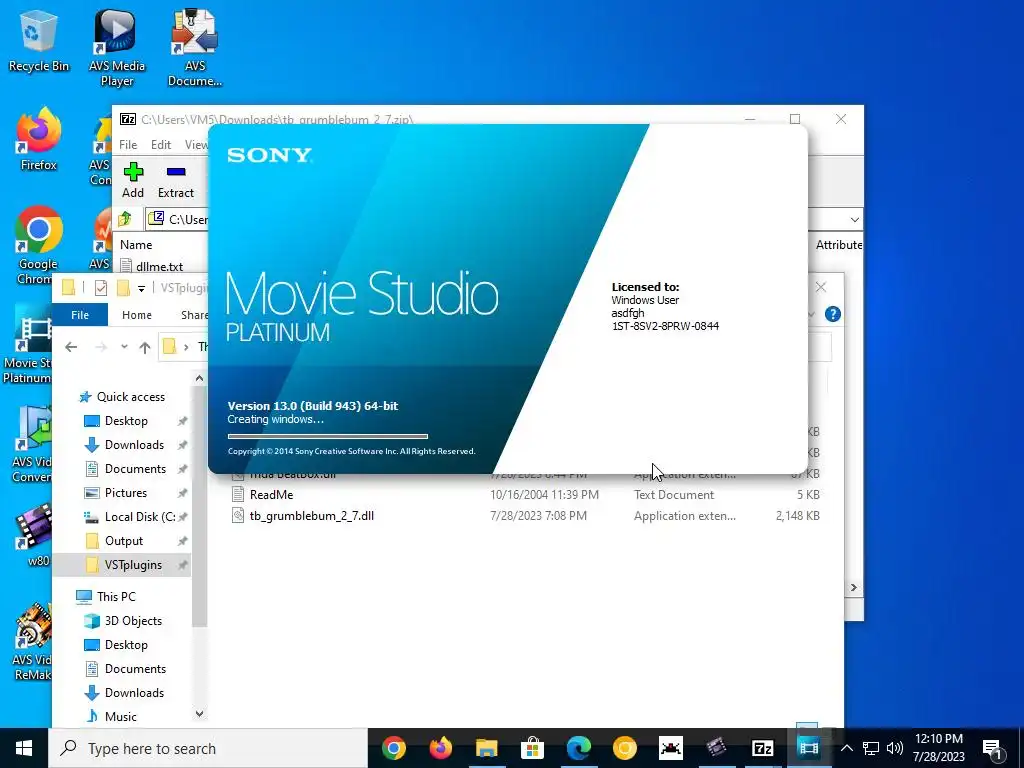
Task: Open Documents under Quick access
Action: tap(135, 469)
